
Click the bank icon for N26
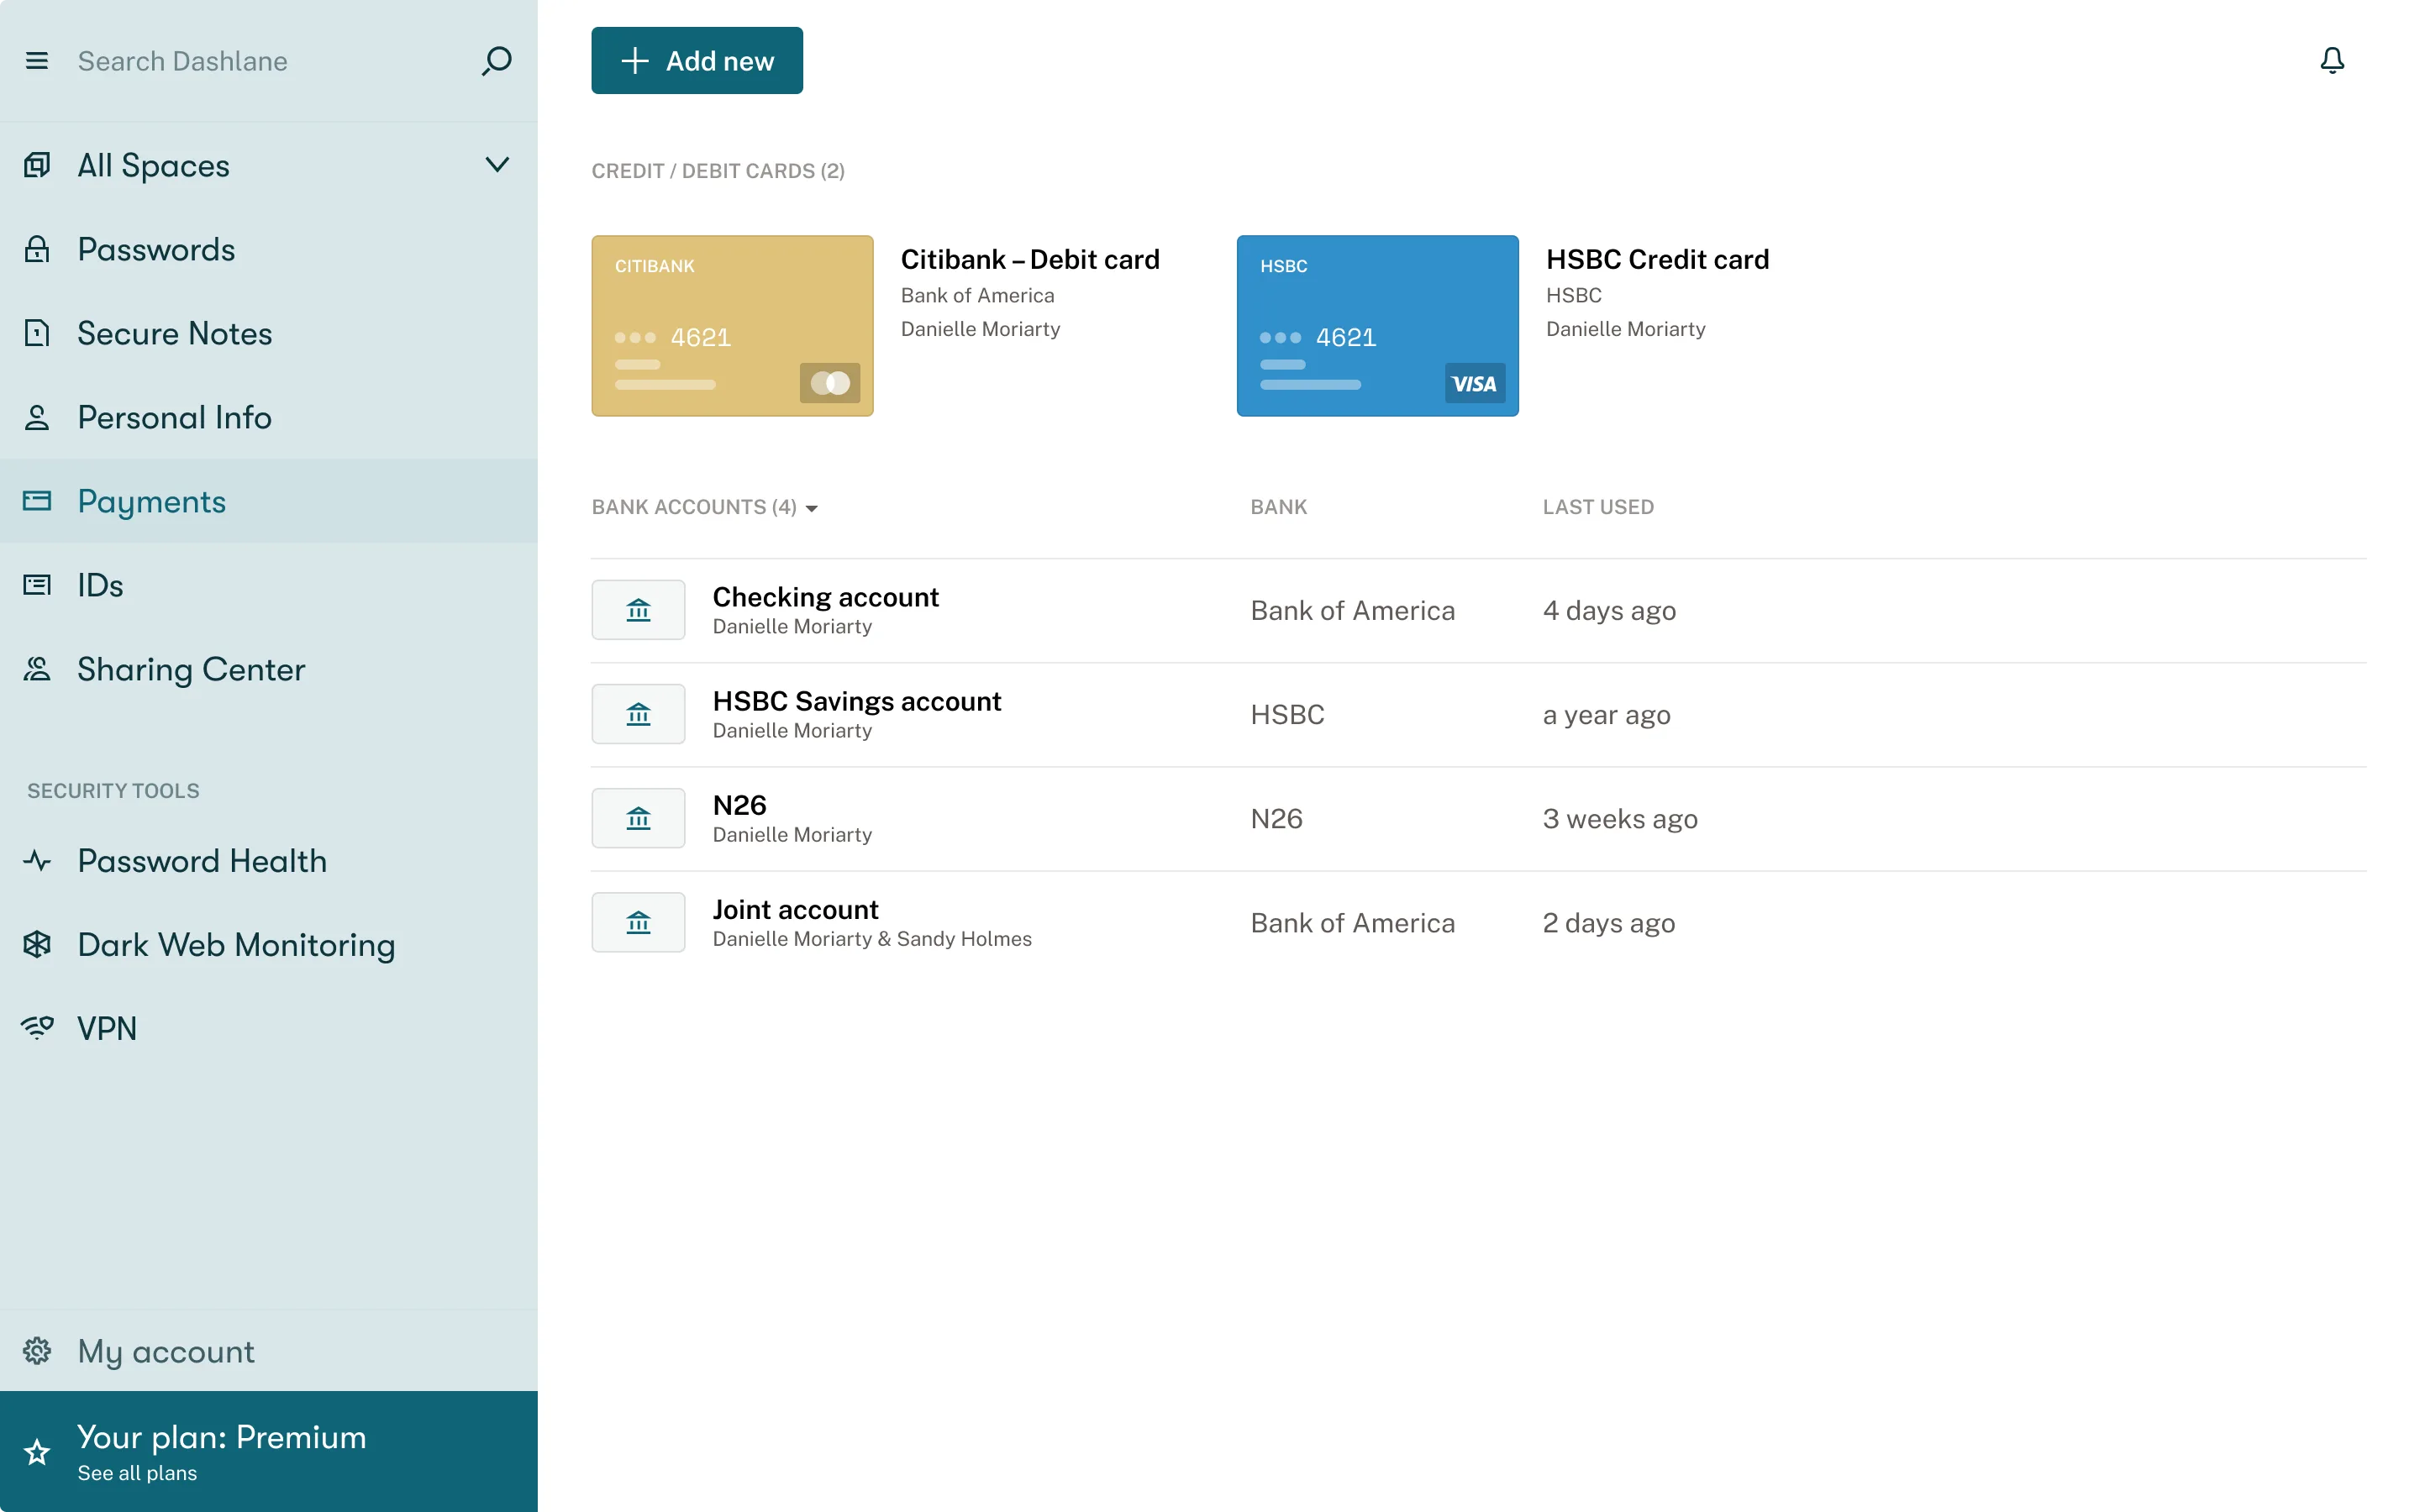[638, 818]
